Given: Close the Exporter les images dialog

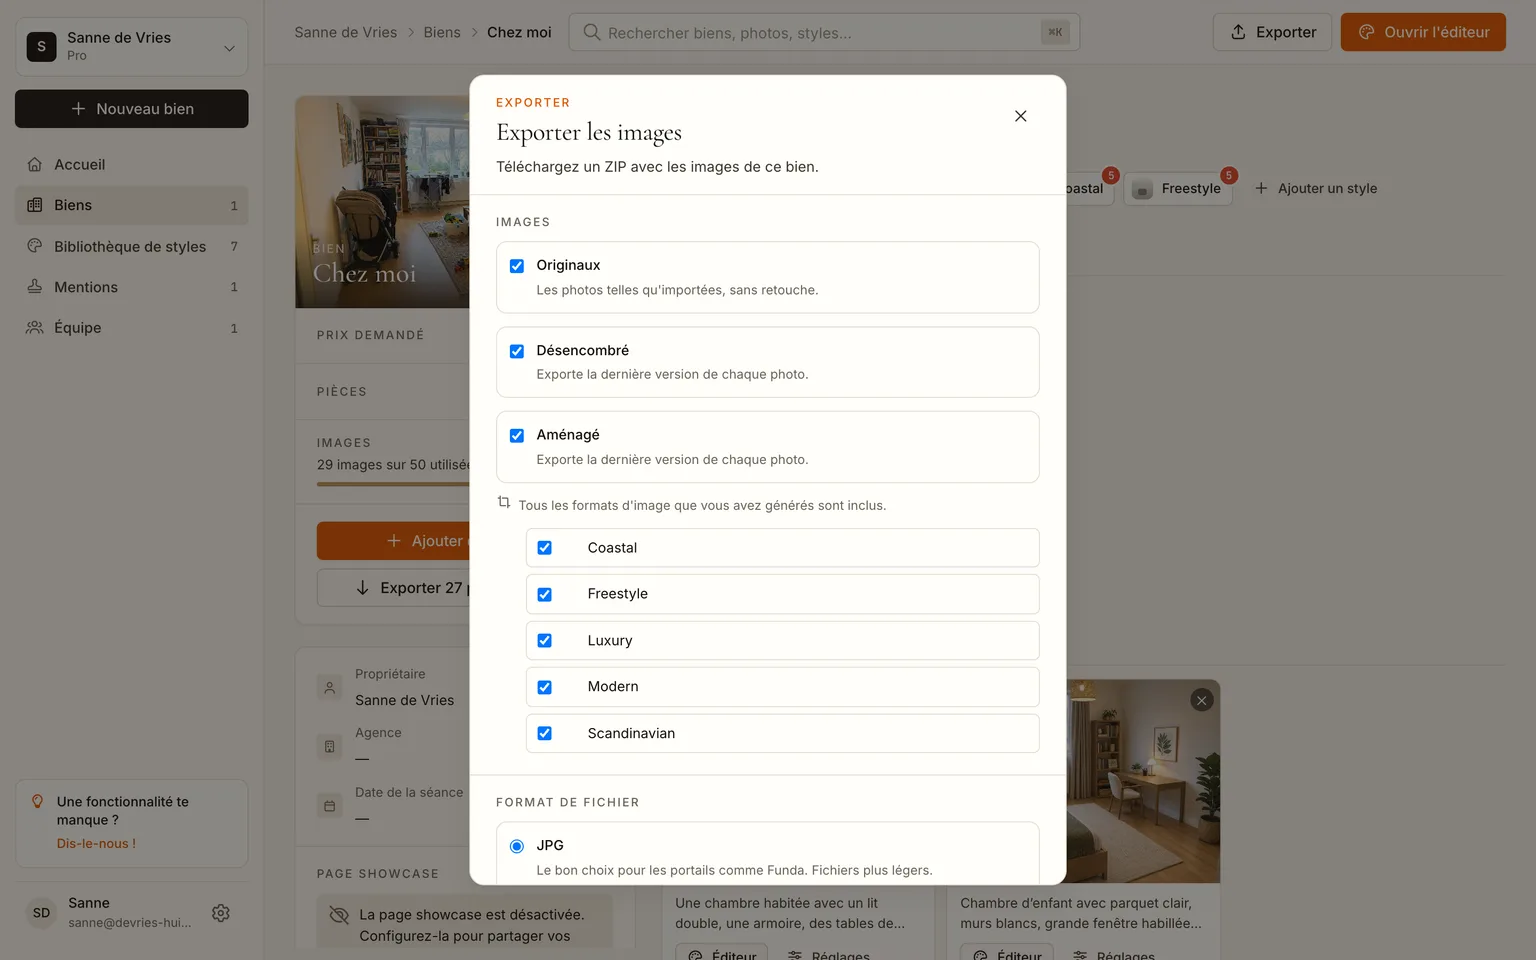Looking at the screenshot, I should (x=1020, y=116).
